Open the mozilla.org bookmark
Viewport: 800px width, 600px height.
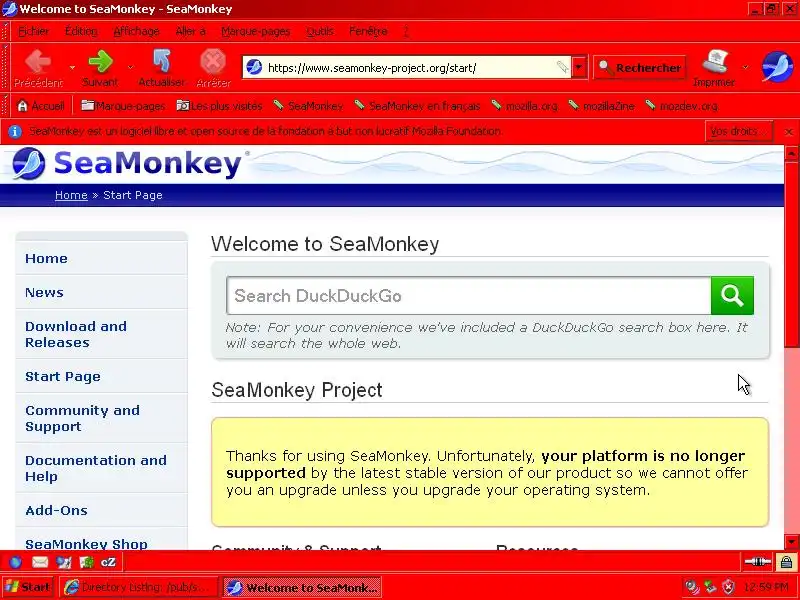pos(524,106)
